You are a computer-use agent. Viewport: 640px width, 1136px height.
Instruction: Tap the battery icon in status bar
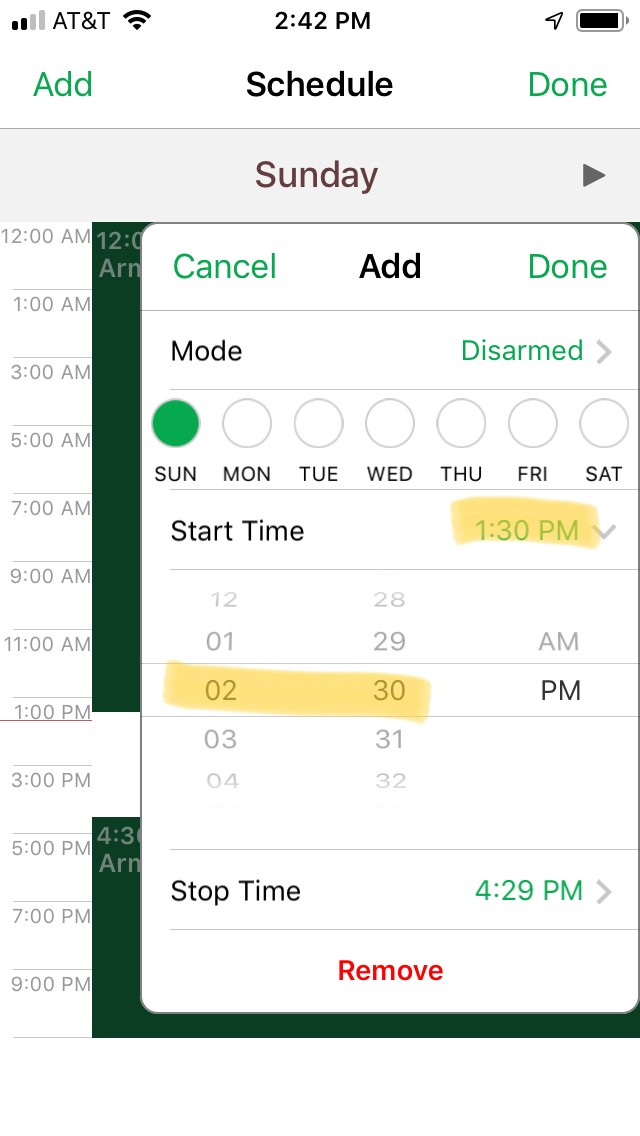(x=602, y=21)
